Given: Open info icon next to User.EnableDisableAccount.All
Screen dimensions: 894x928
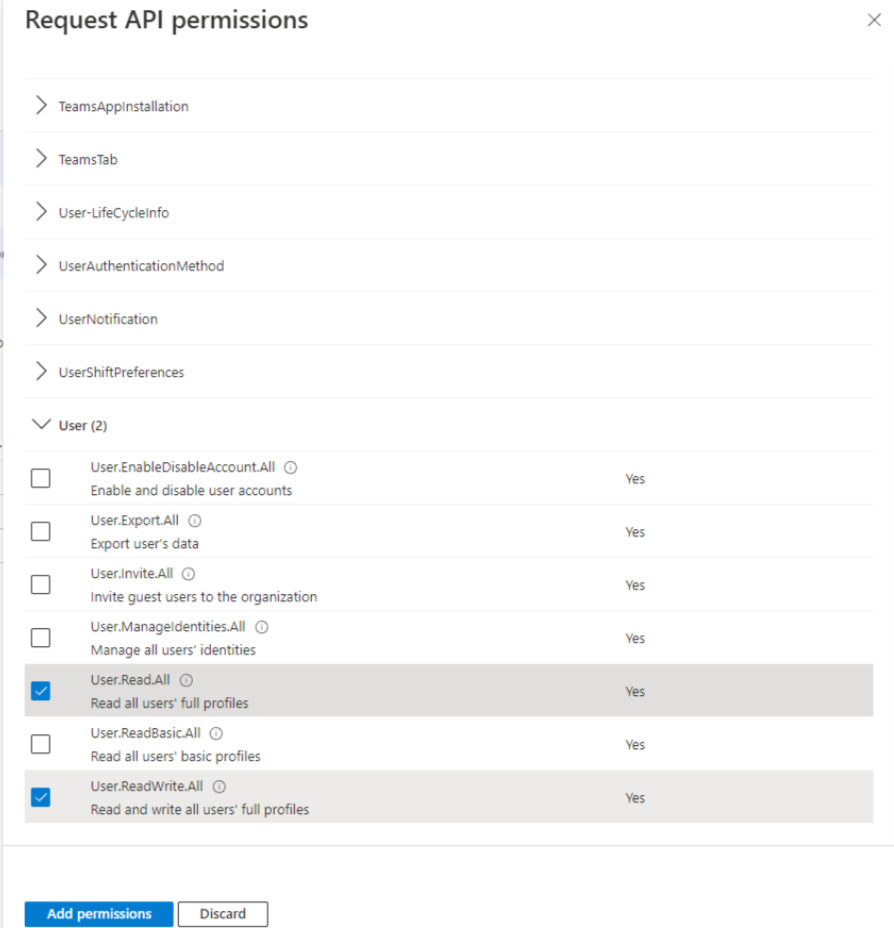Looking at the screenshot, I should (x=290, y=468).
